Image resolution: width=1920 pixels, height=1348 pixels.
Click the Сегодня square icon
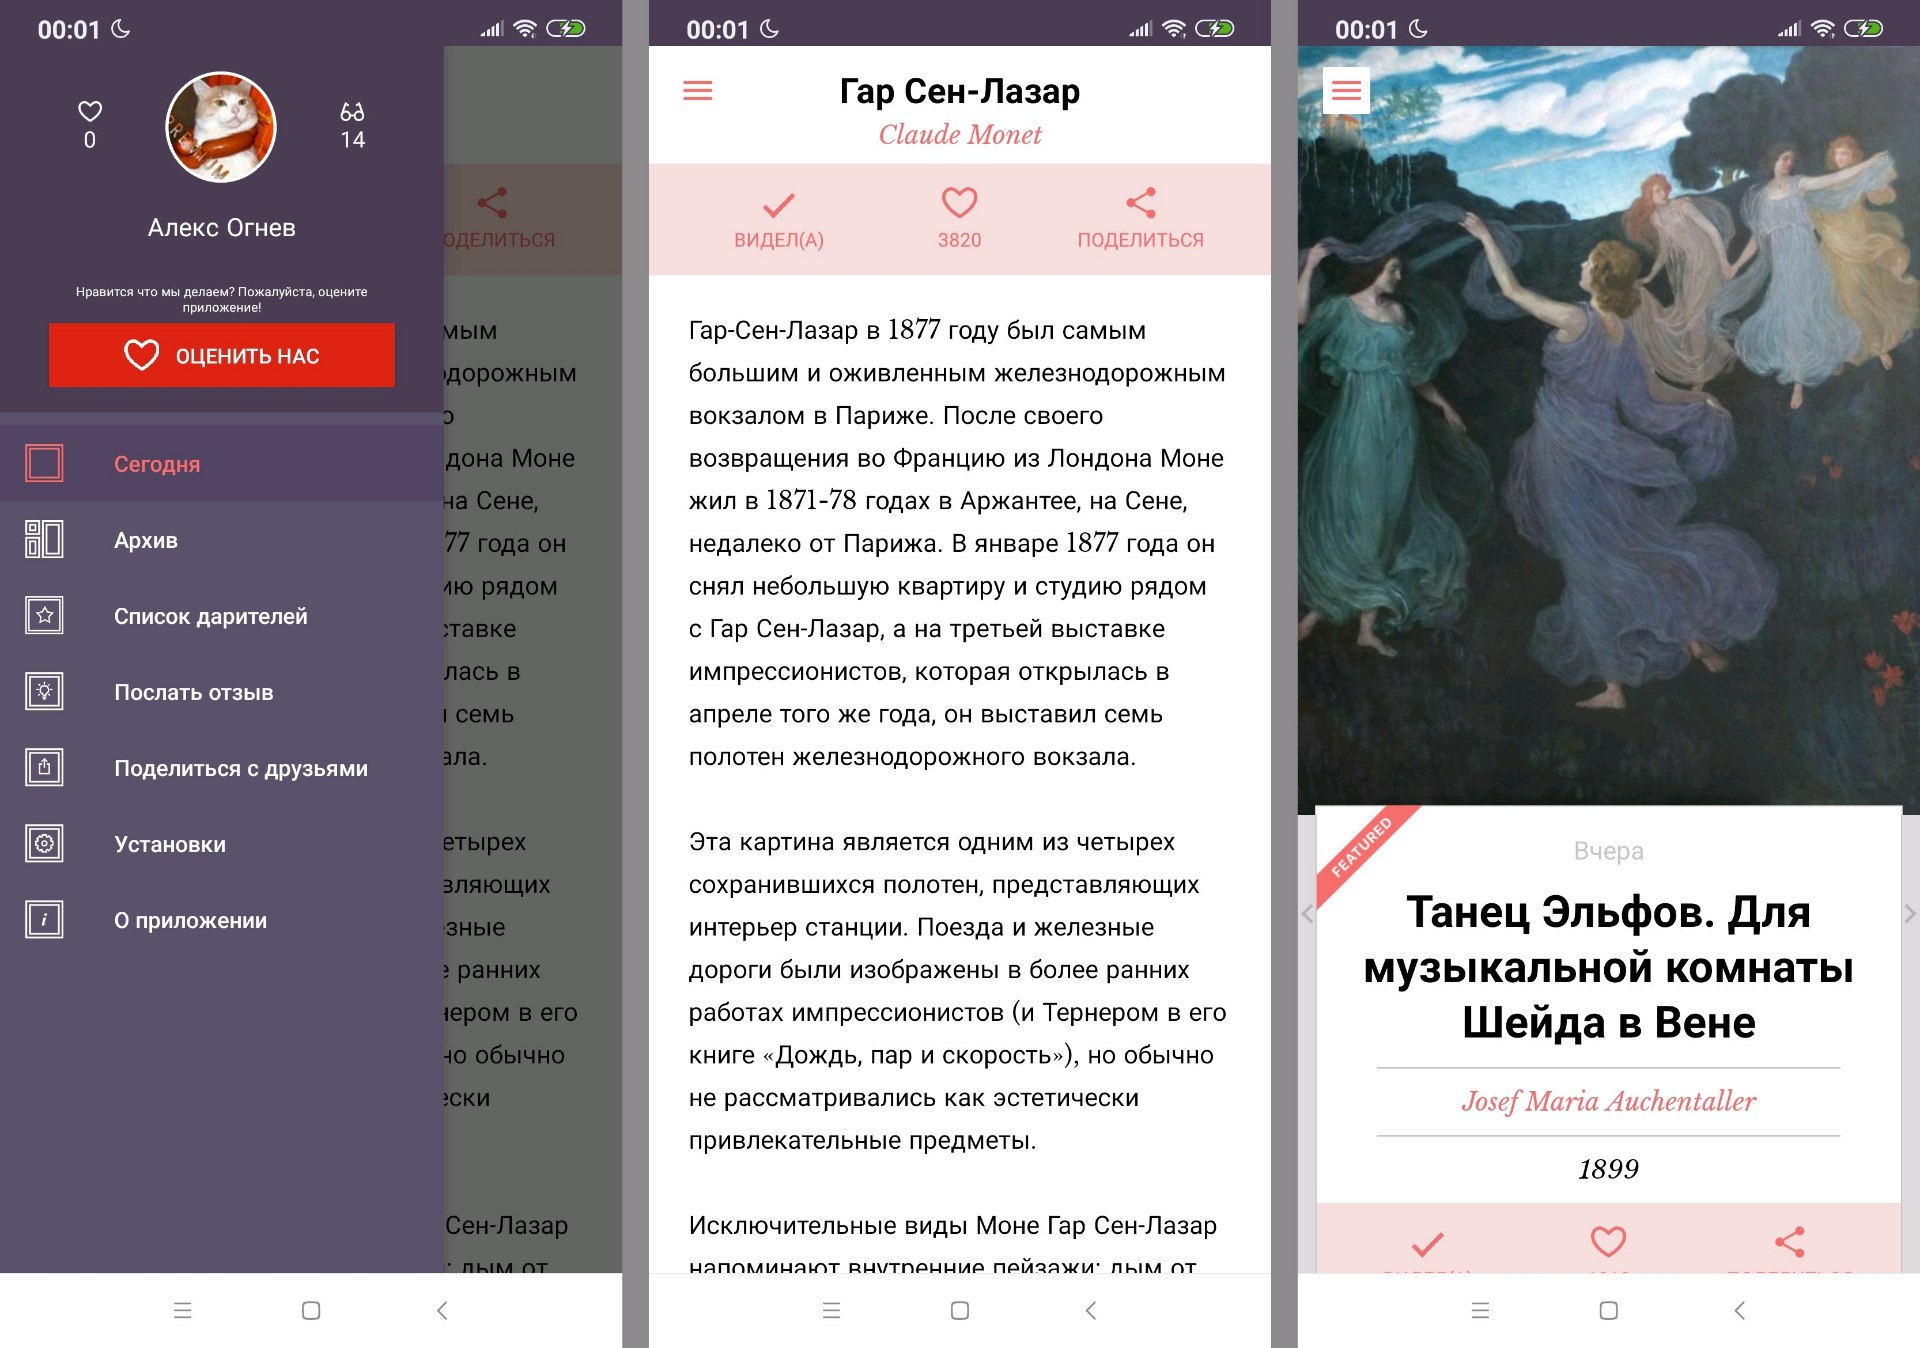click(44, 463)
